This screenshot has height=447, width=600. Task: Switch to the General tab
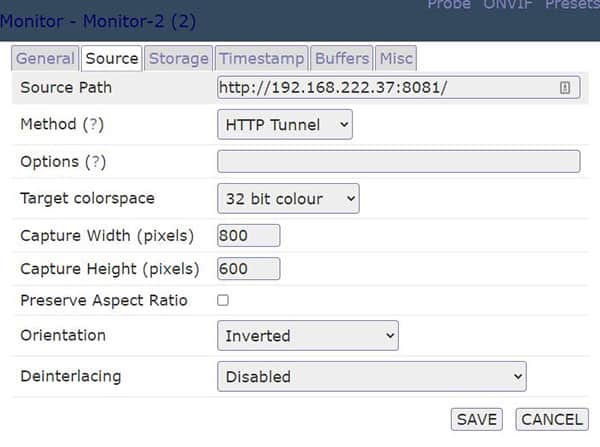click(45, 59)
